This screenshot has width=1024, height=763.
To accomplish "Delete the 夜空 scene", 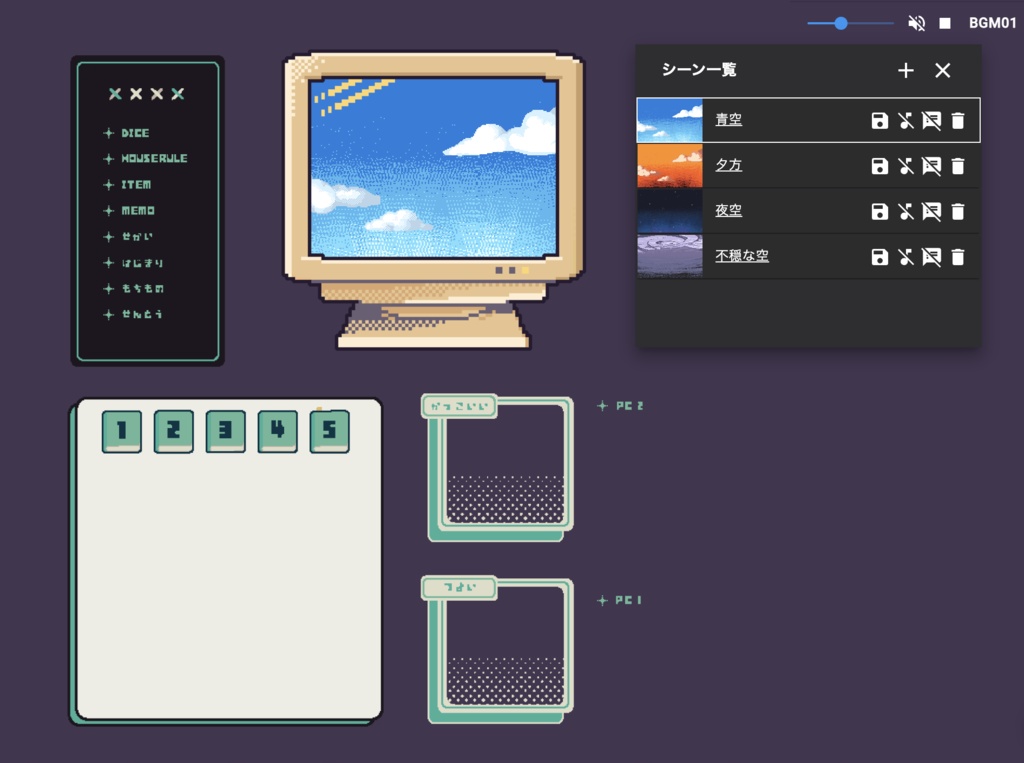I will tap(958, 212).
